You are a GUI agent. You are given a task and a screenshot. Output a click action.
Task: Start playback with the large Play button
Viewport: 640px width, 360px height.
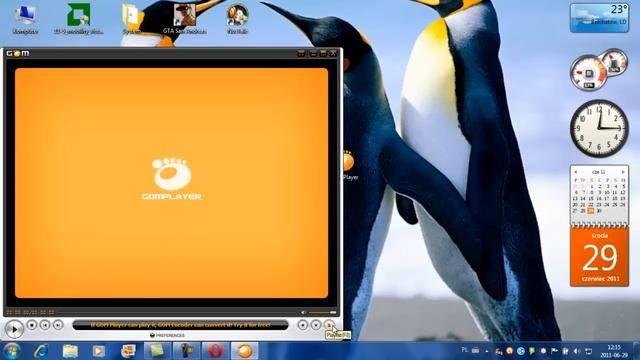[x=14, y=329]
